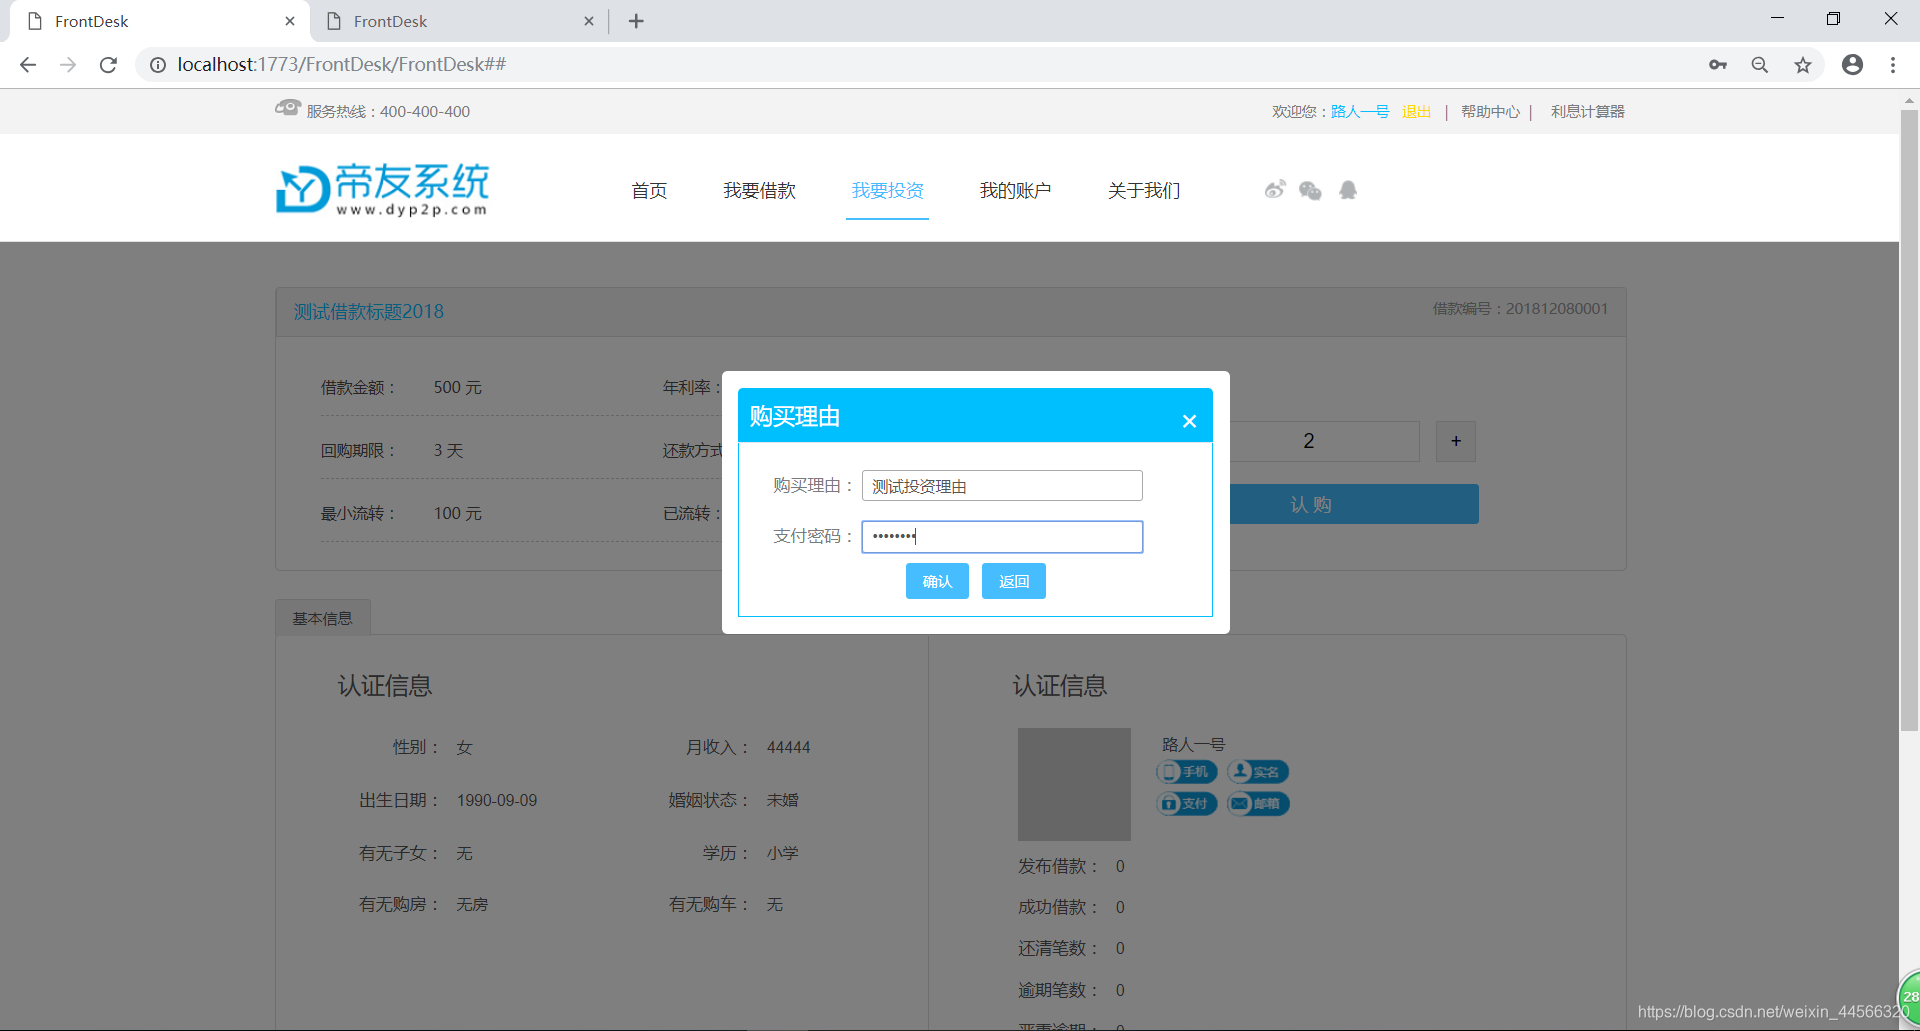Click 最小流转 value 100 元
The width and height of the screenshot is (1920, 1031).
coord(457,514)
